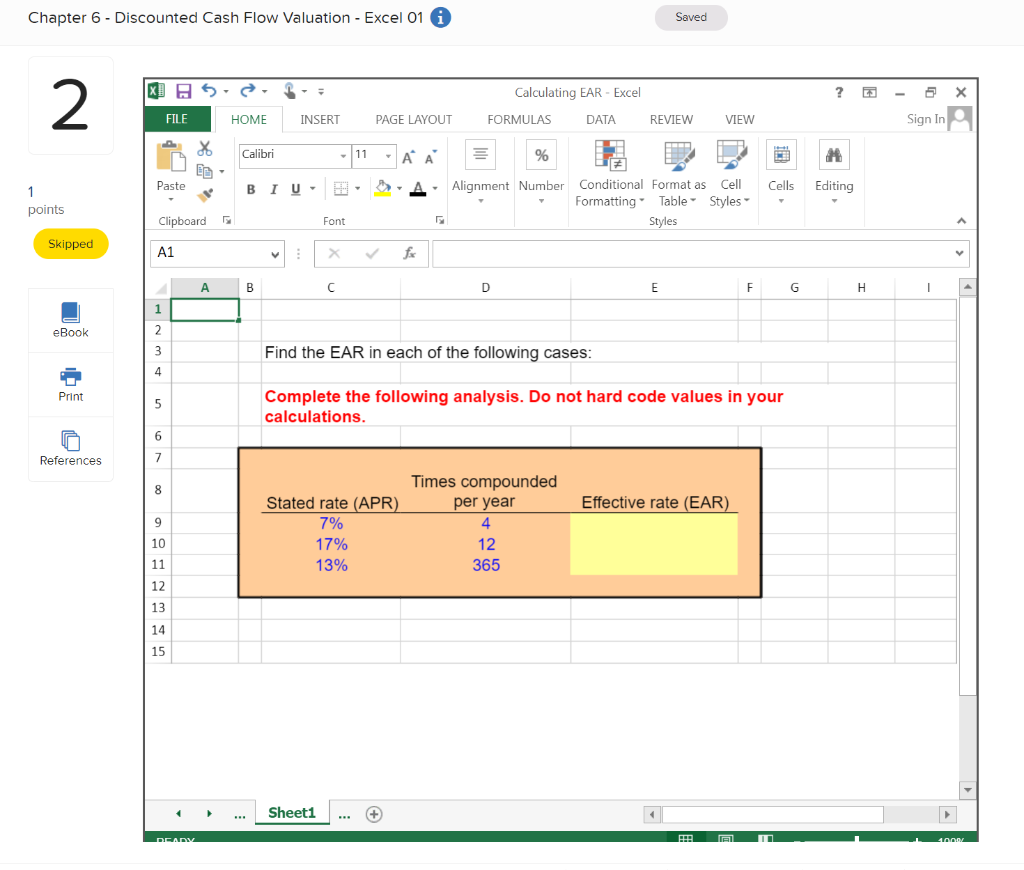Click the next sheet arrow
The image size is (1024, 870).
click(x=209, y=814)
